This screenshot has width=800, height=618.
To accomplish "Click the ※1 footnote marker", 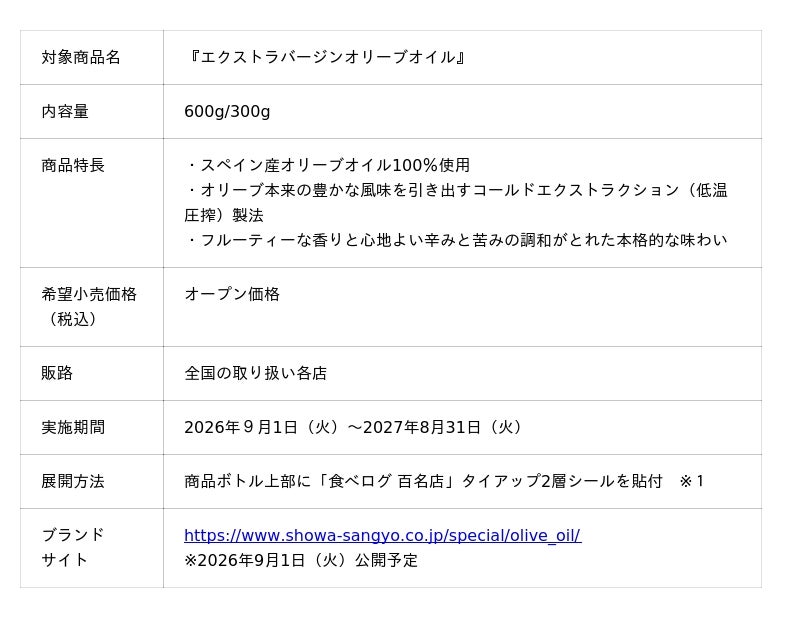I will 691,481.
